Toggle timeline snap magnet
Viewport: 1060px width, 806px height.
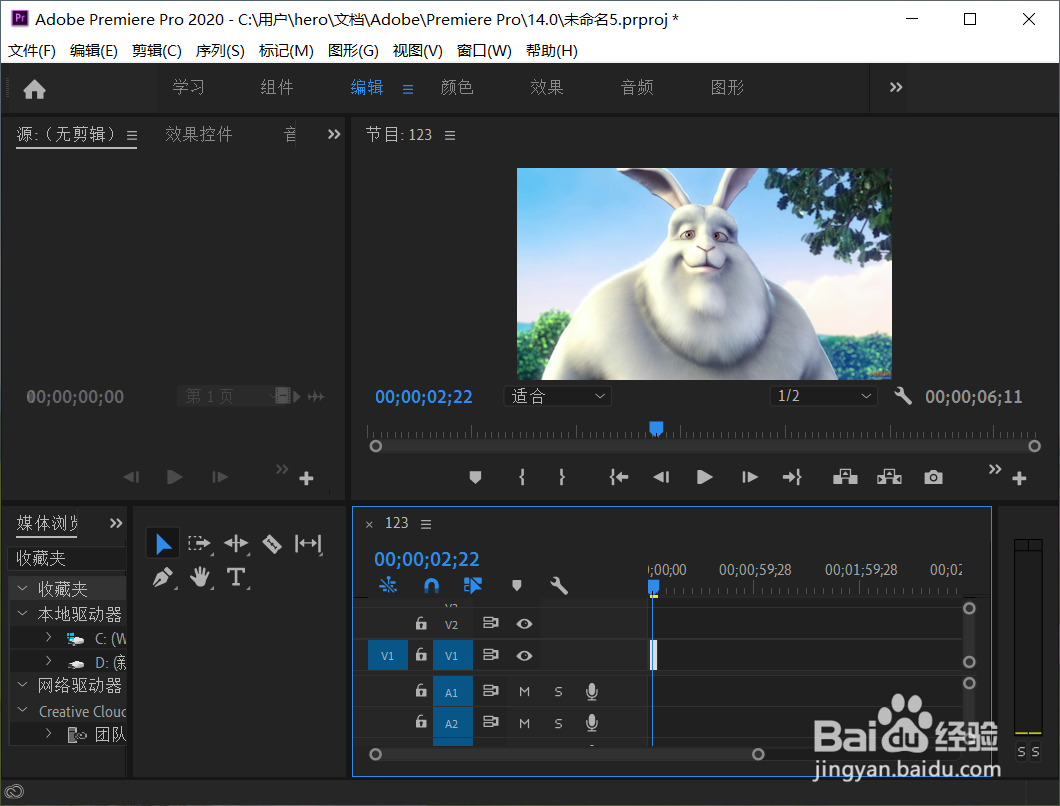pos(431,586)
